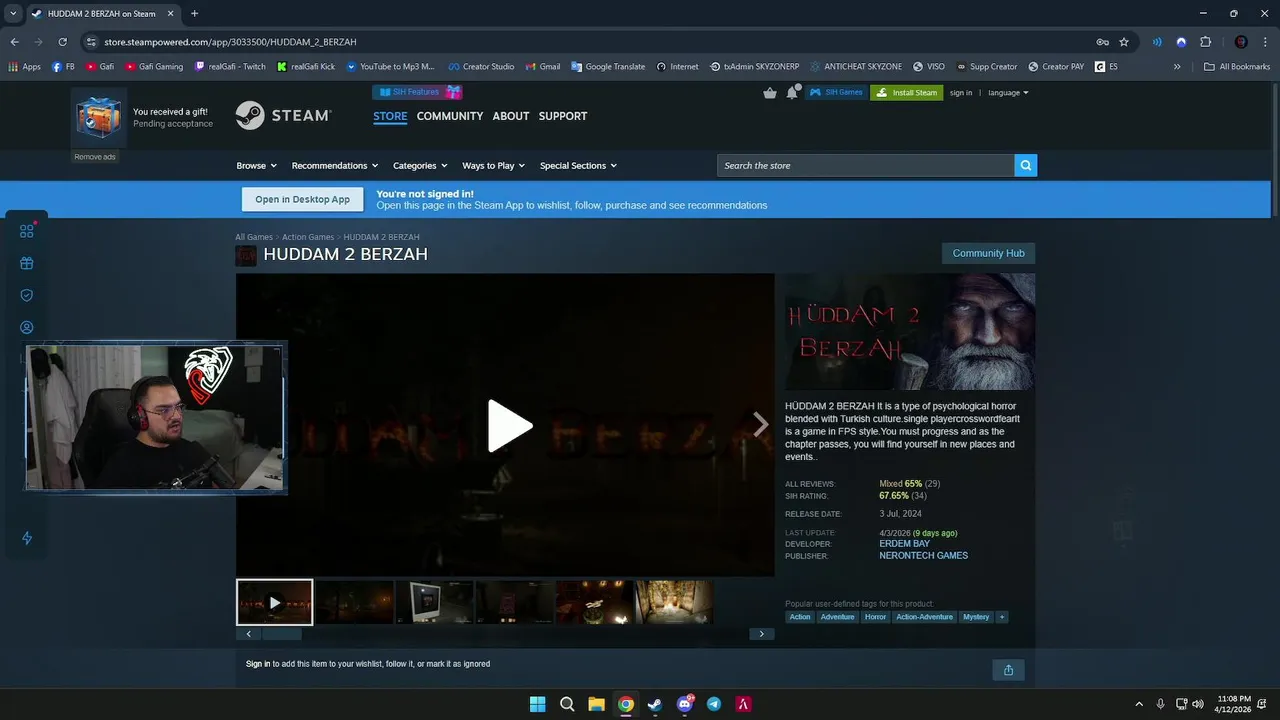Viewport: 1280px width, 720px height.
Task: Click the SIH Features banner
Action: (417, 92)
